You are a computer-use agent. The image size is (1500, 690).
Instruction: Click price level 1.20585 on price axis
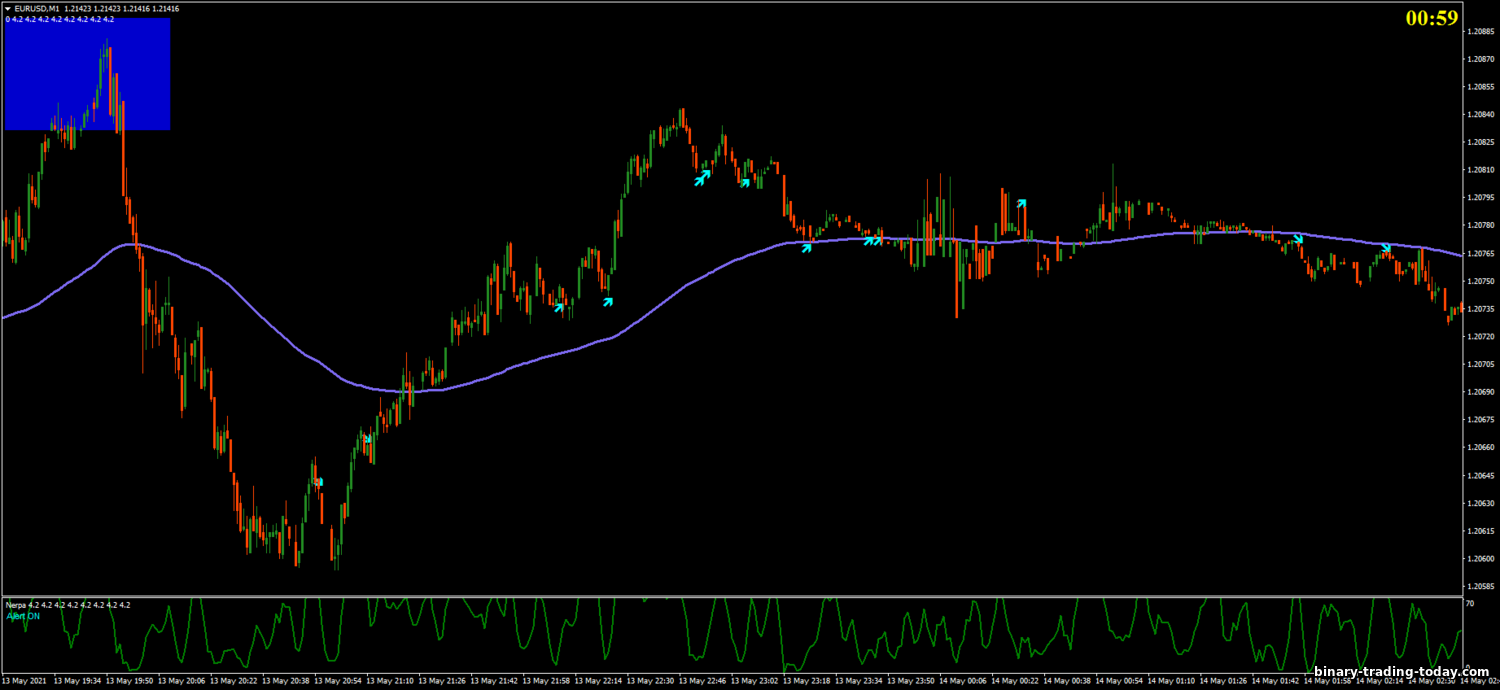click(1479, 587)
